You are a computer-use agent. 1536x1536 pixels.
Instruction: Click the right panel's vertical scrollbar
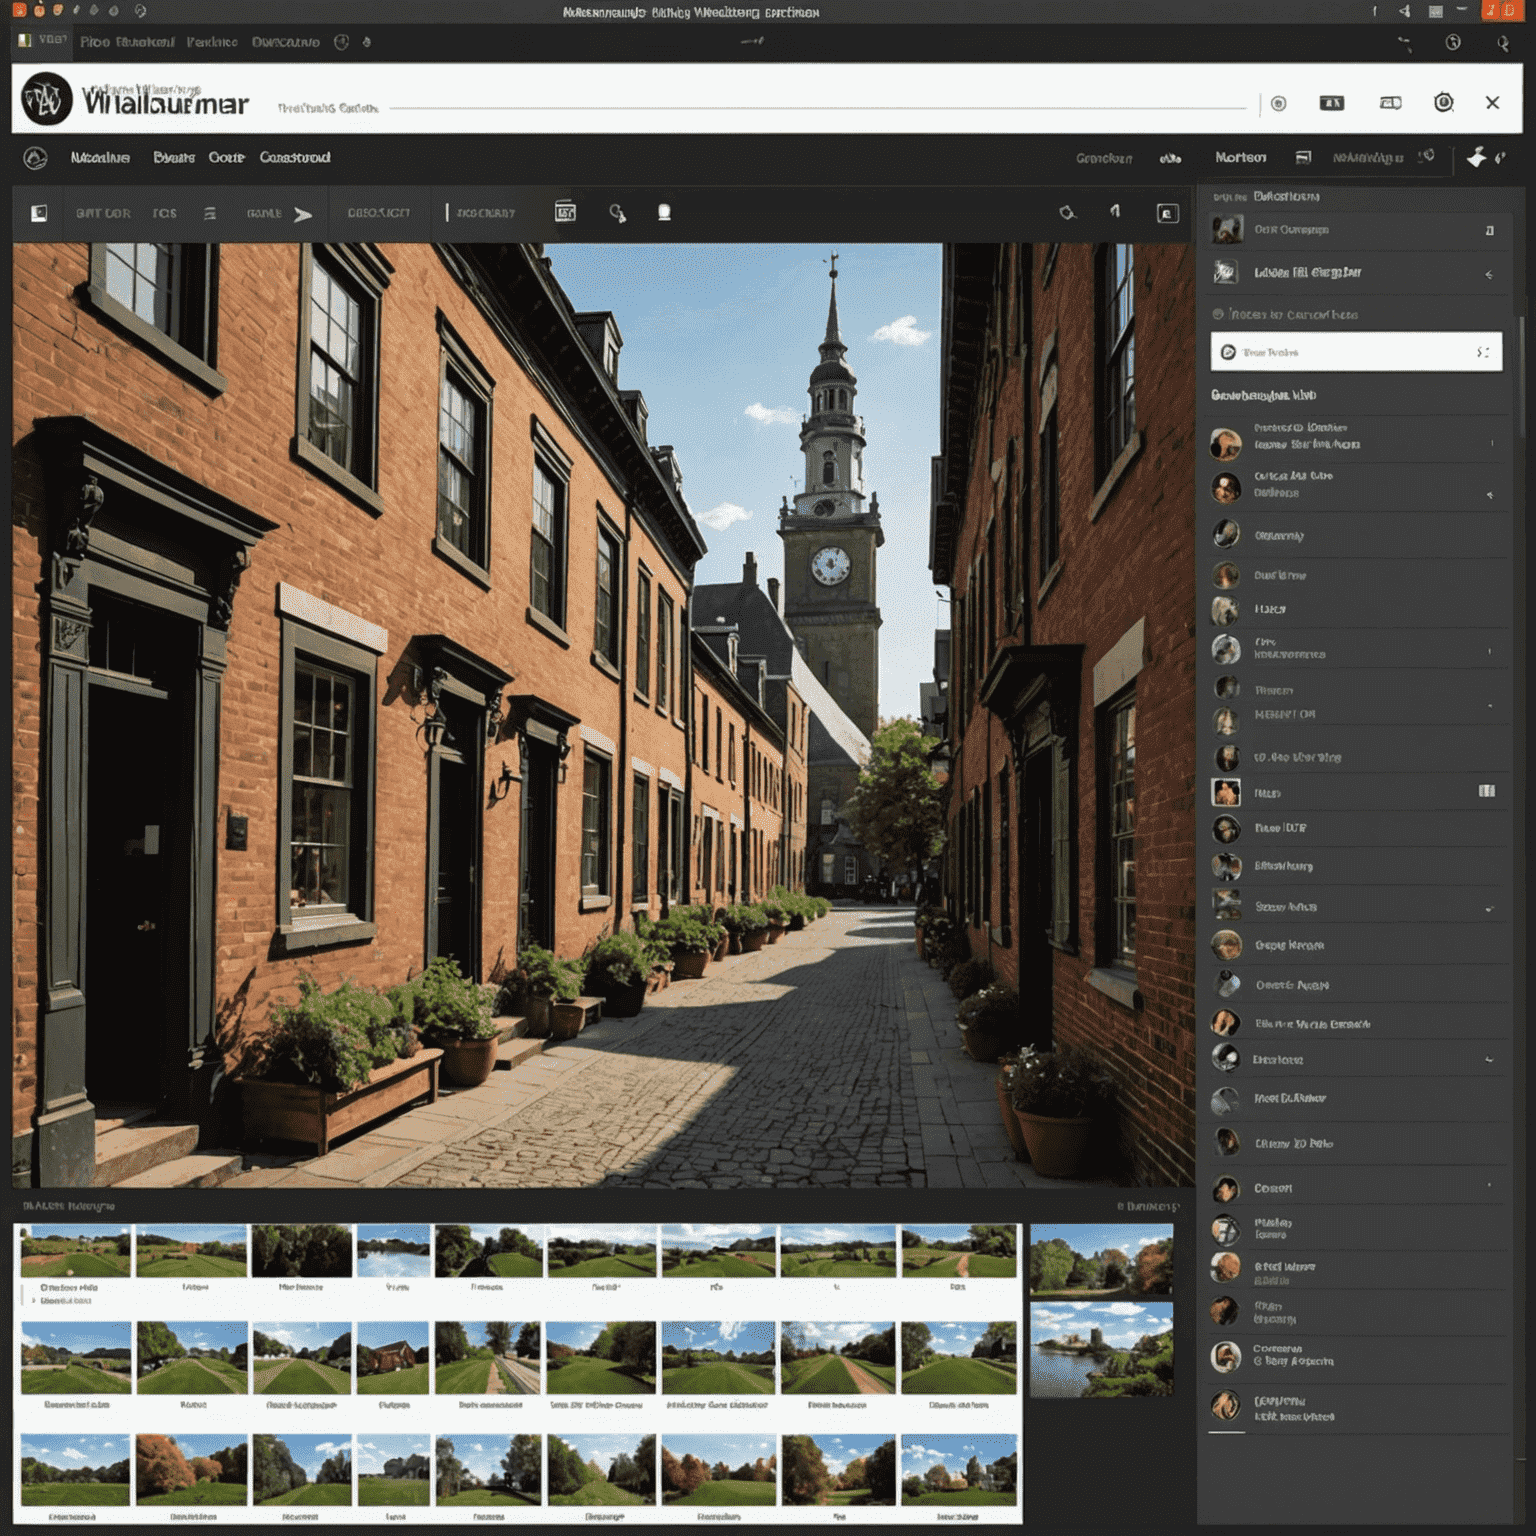point(1521,376)
